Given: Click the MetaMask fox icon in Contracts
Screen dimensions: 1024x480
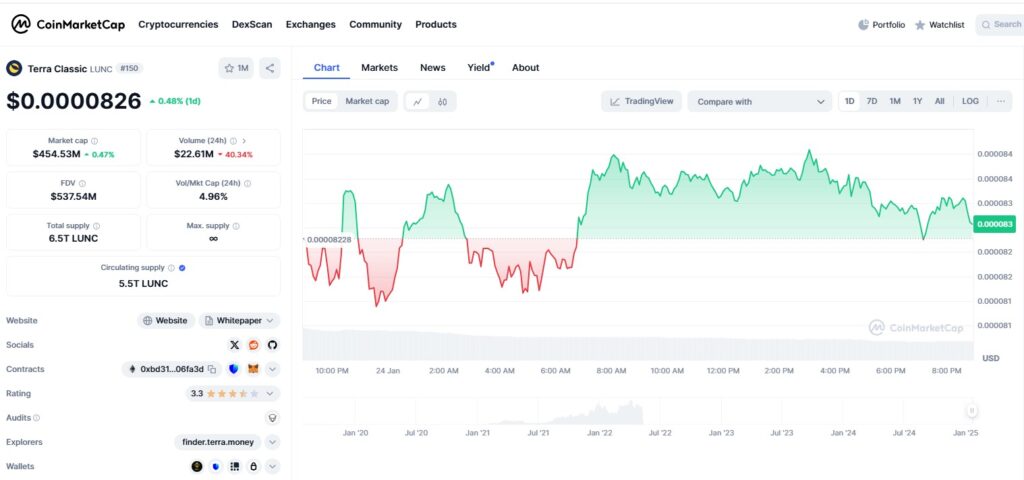Looking at the screenshot, I should coord(253,369).
